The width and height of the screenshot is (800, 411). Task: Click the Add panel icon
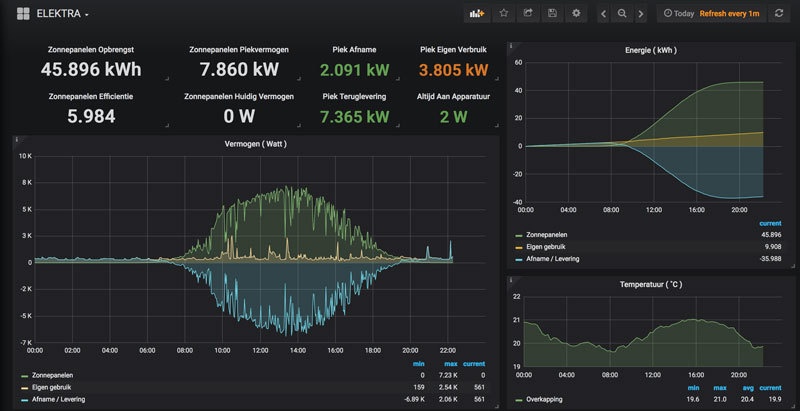tap(476, 14)
